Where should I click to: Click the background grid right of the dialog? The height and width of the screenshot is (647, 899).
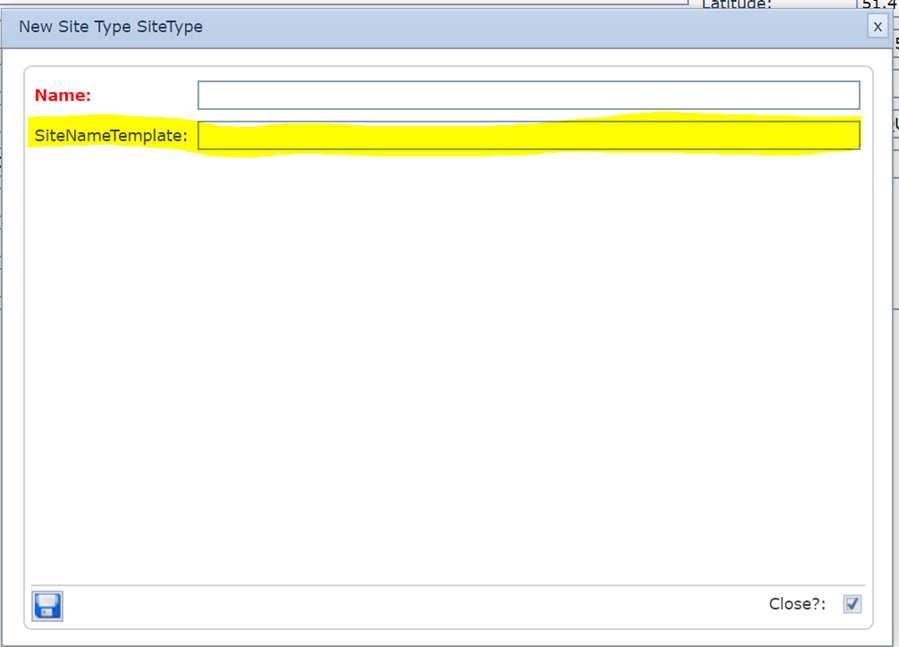895,300
